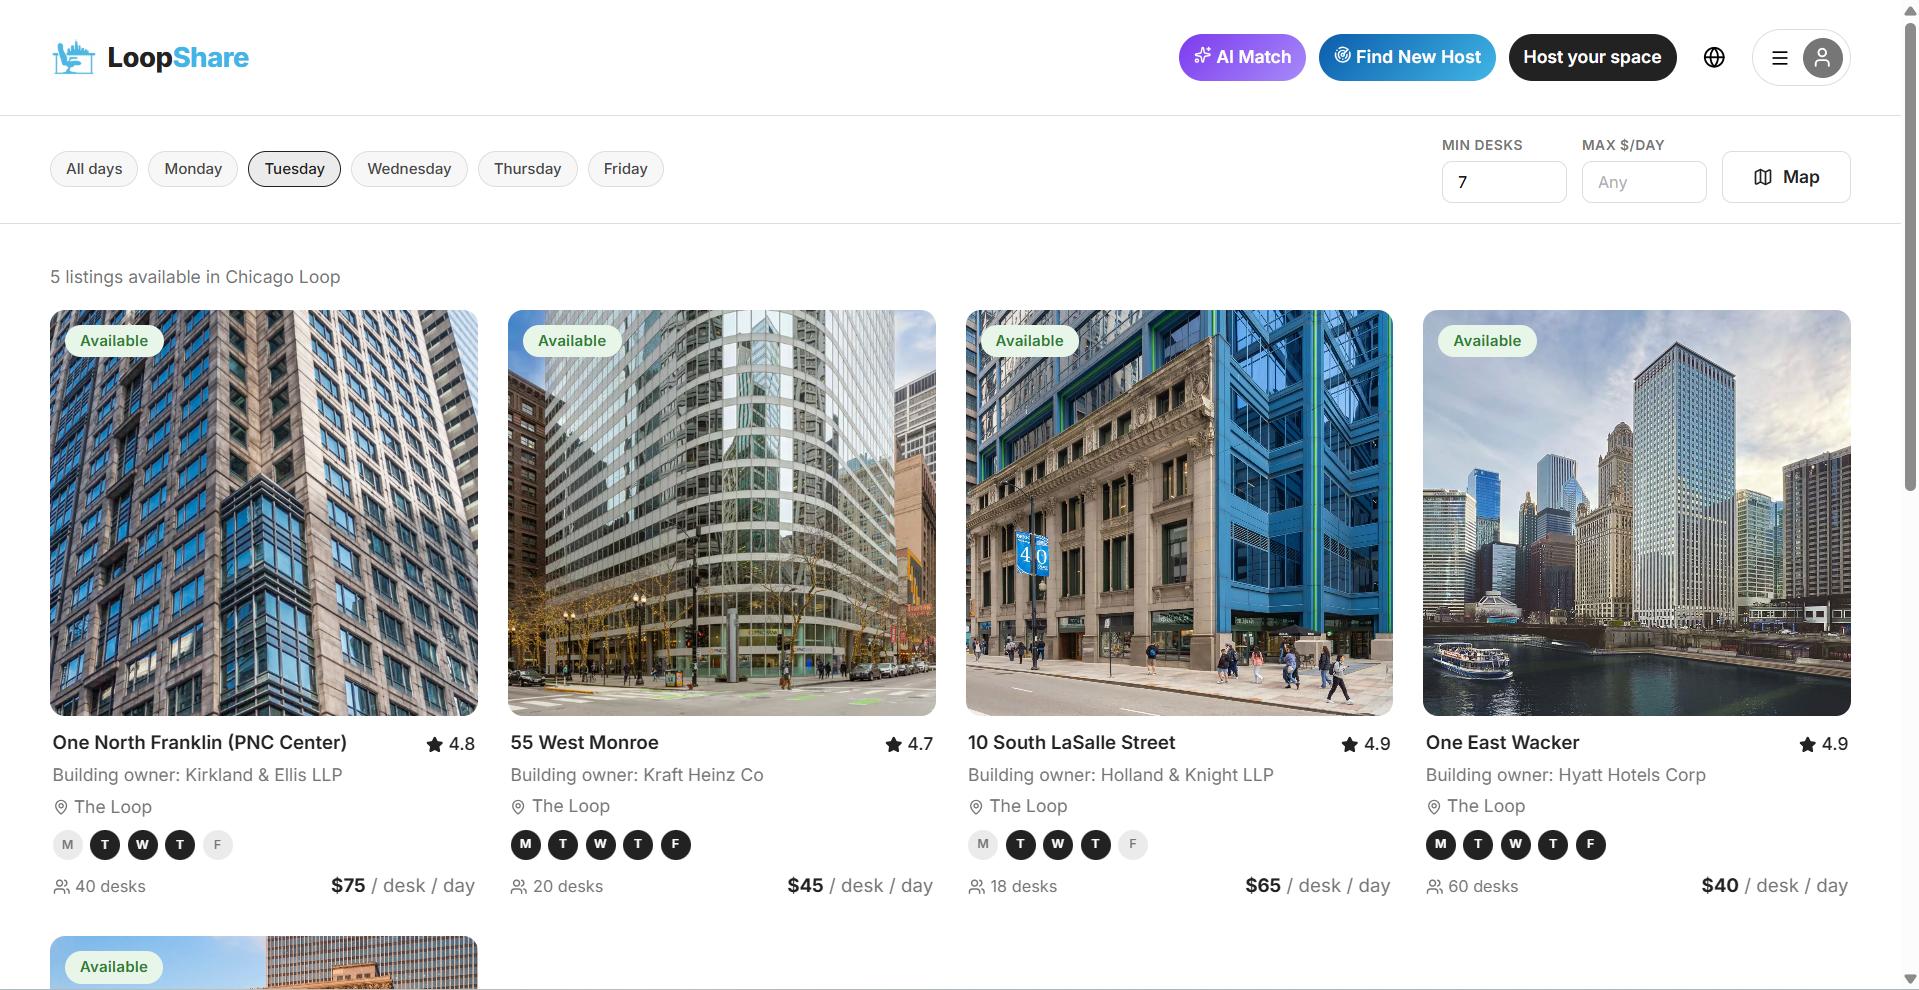Select the All days filter

pyautogui.click(x=94, y=169)
